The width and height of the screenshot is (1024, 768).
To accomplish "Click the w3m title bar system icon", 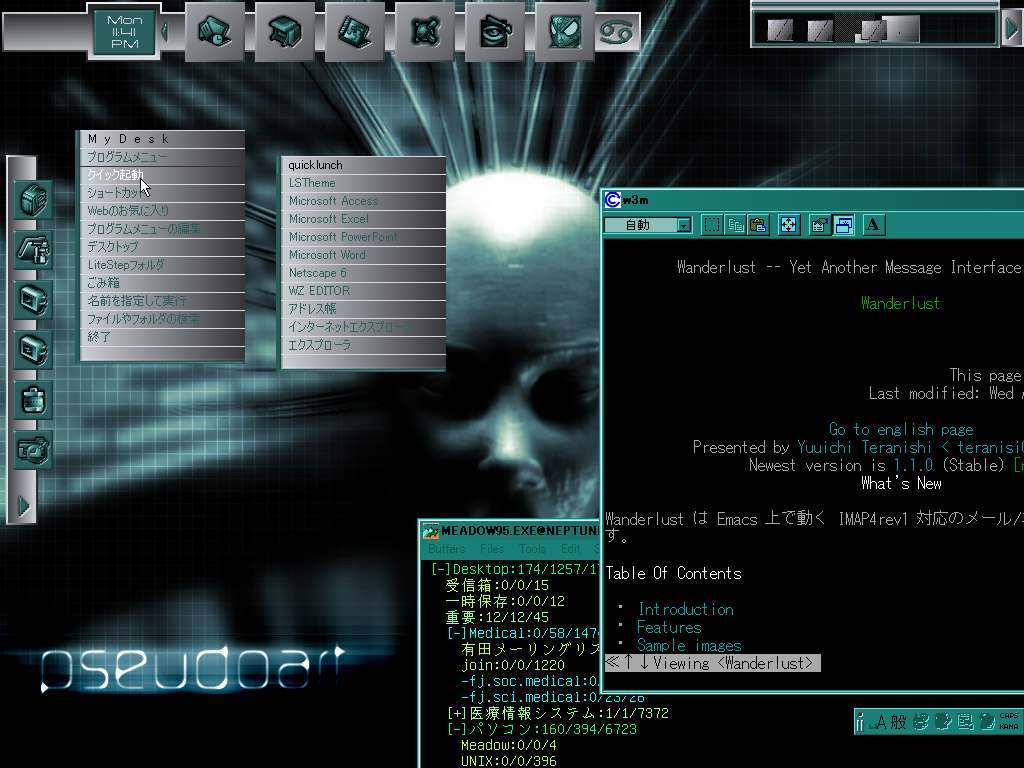I will point(612,200).
